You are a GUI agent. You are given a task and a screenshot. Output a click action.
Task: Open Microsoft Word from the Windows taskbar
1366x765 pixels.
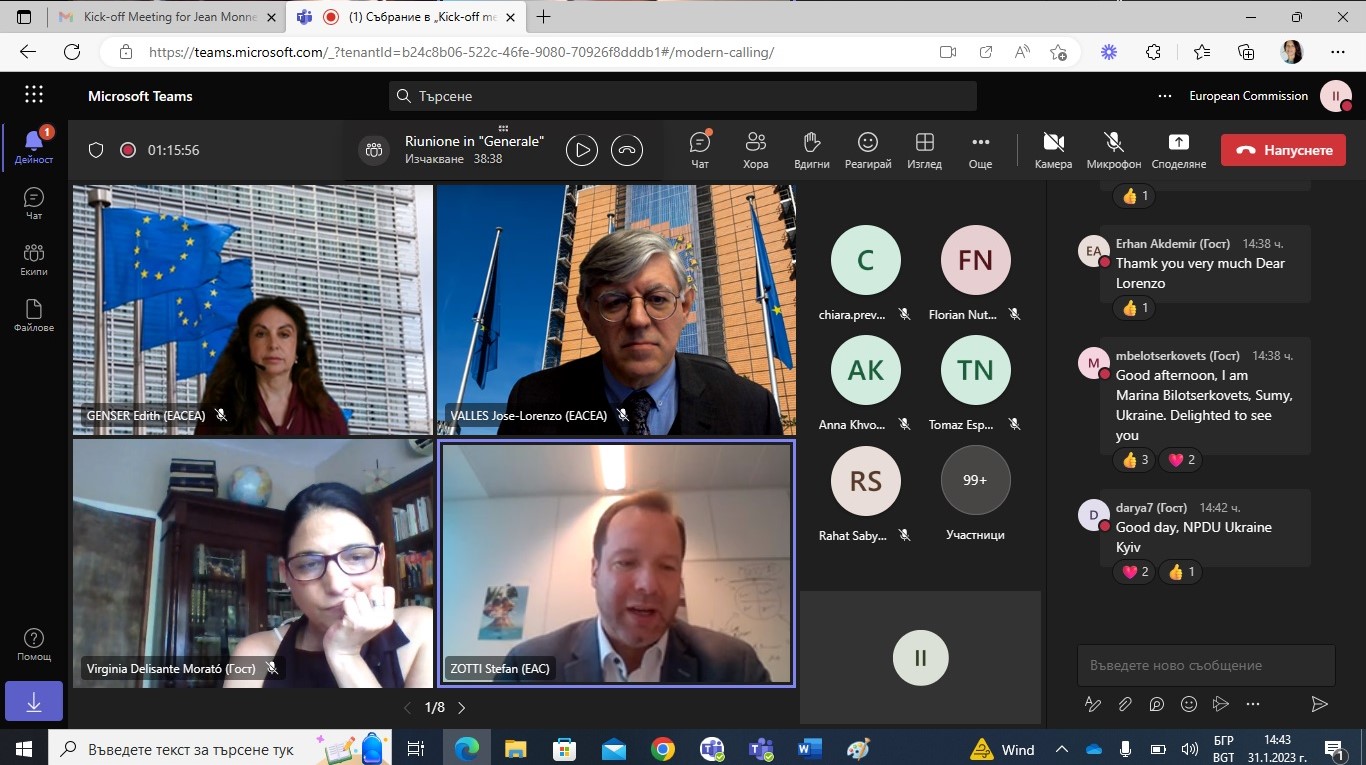click(x=809, y=749)
